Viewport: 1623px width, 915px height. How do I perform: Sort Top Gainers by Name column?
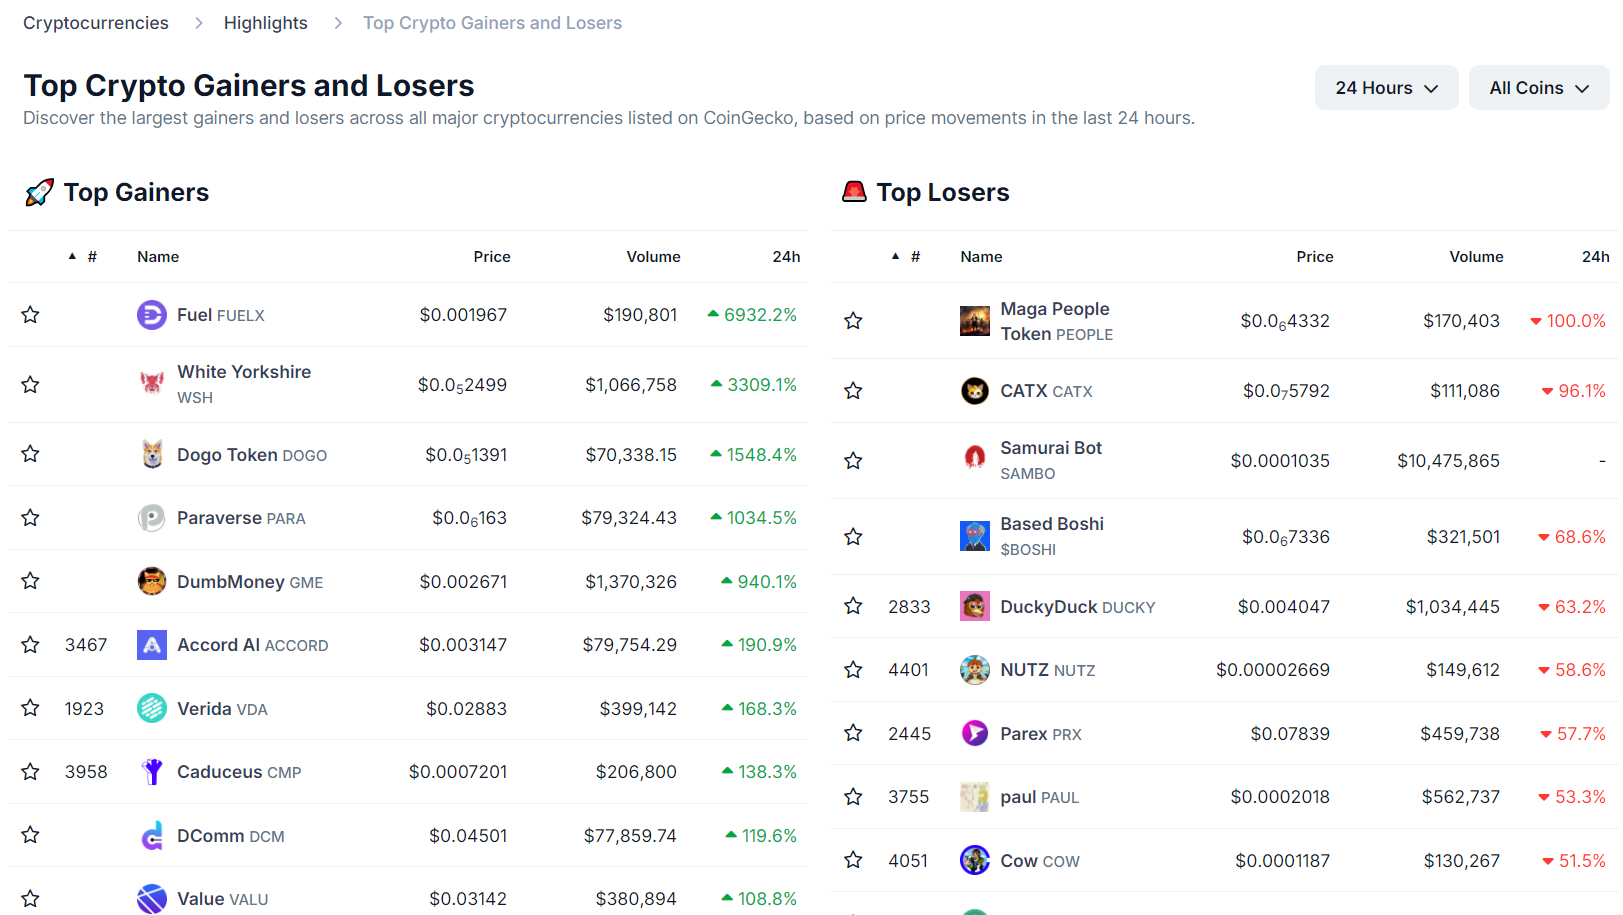(158, 257)
